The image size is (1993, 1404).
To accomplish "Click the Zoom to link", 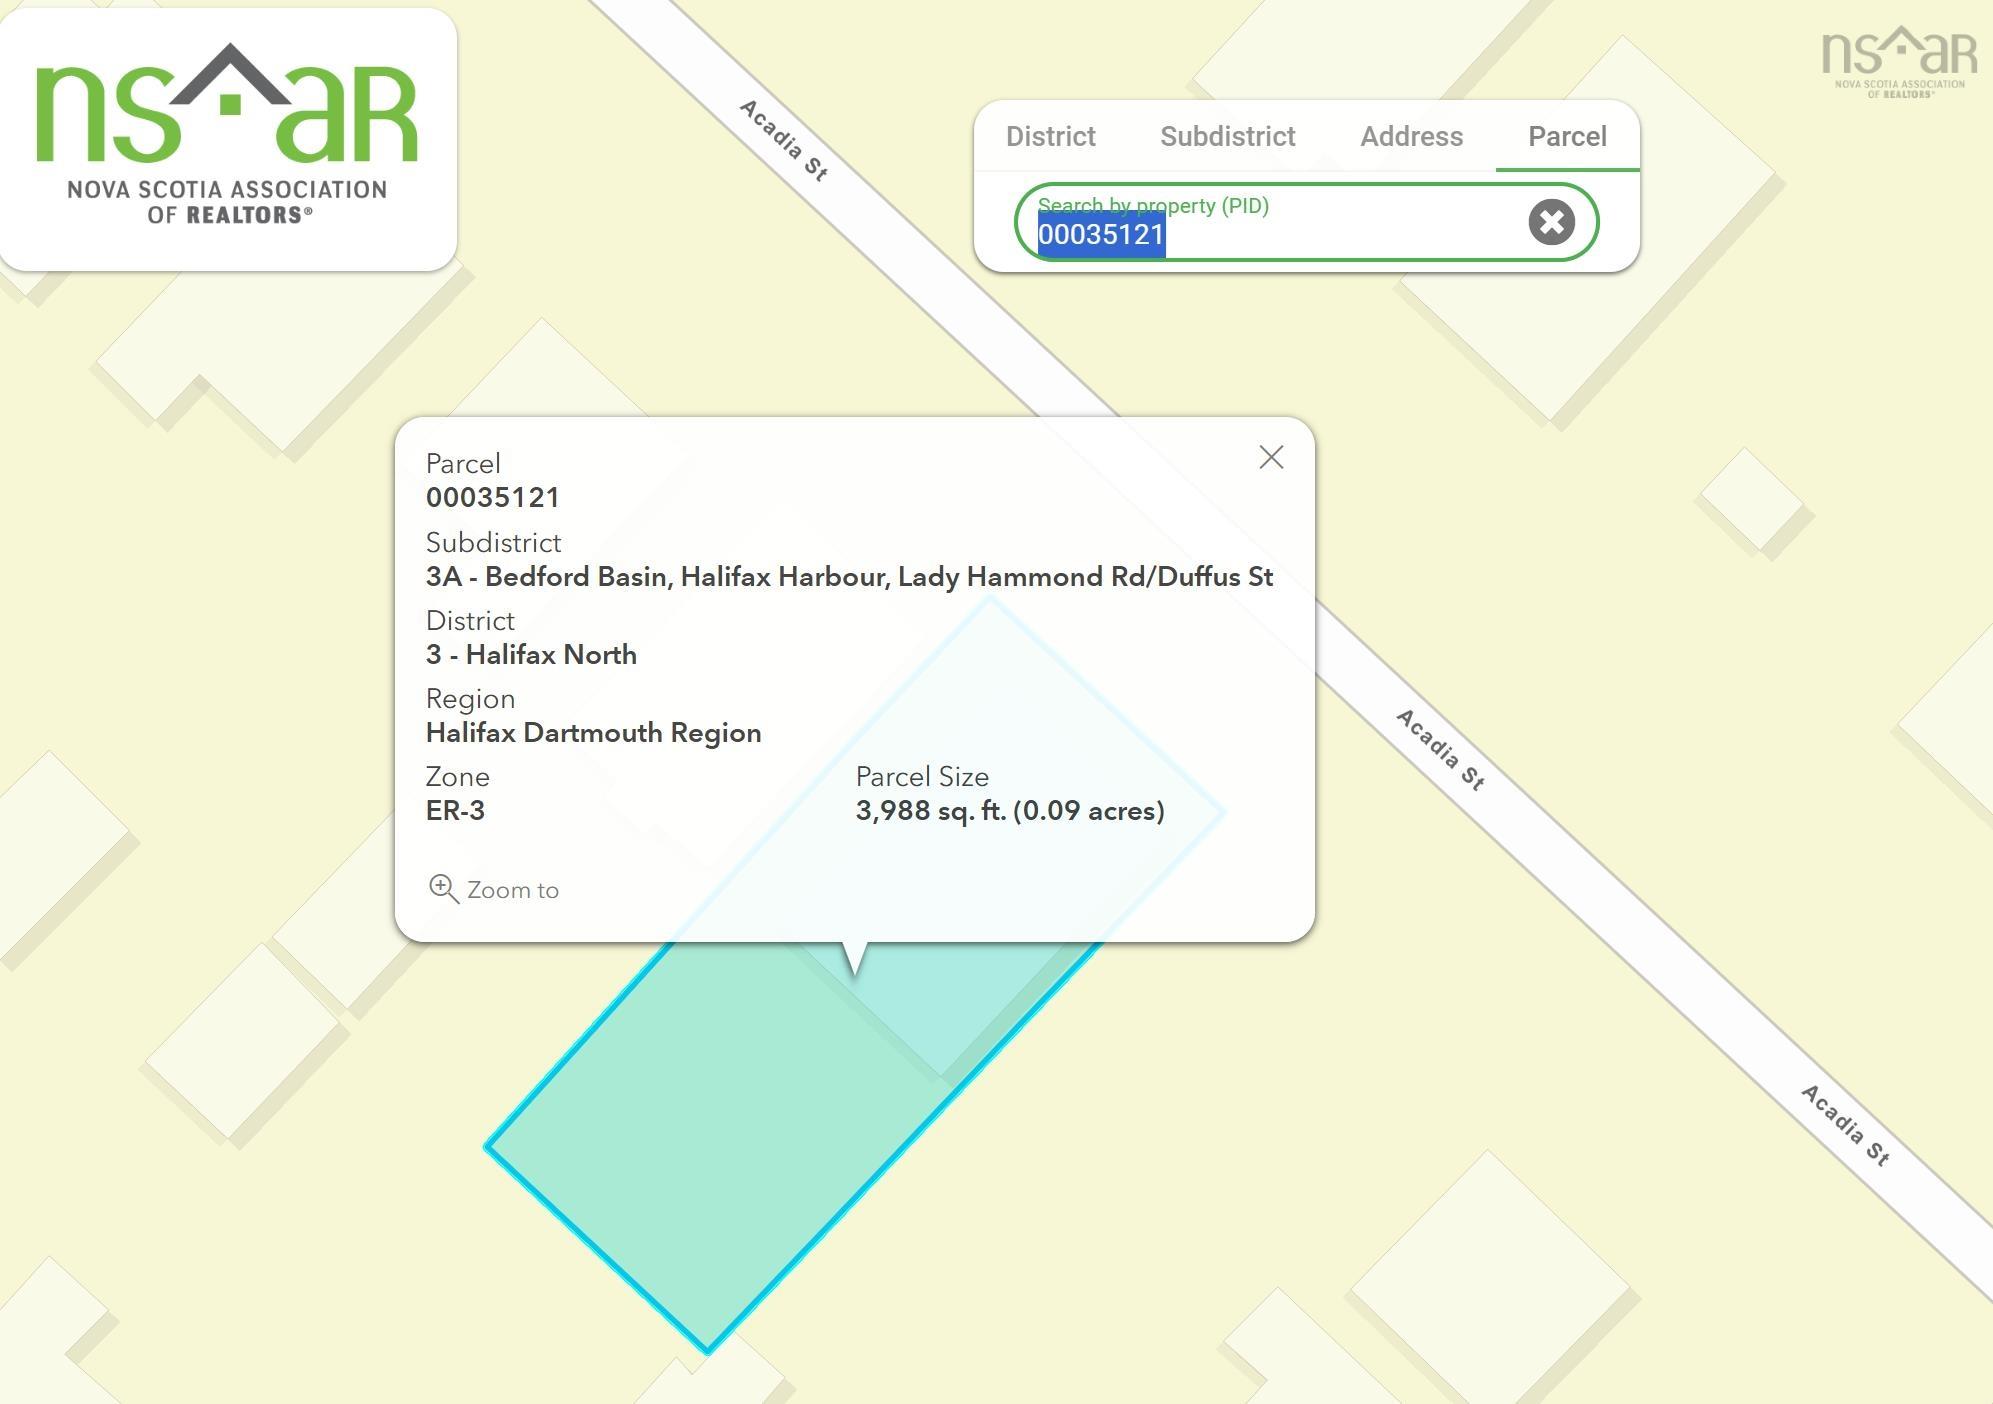I will pyautogui.click(x=493, y=890).
